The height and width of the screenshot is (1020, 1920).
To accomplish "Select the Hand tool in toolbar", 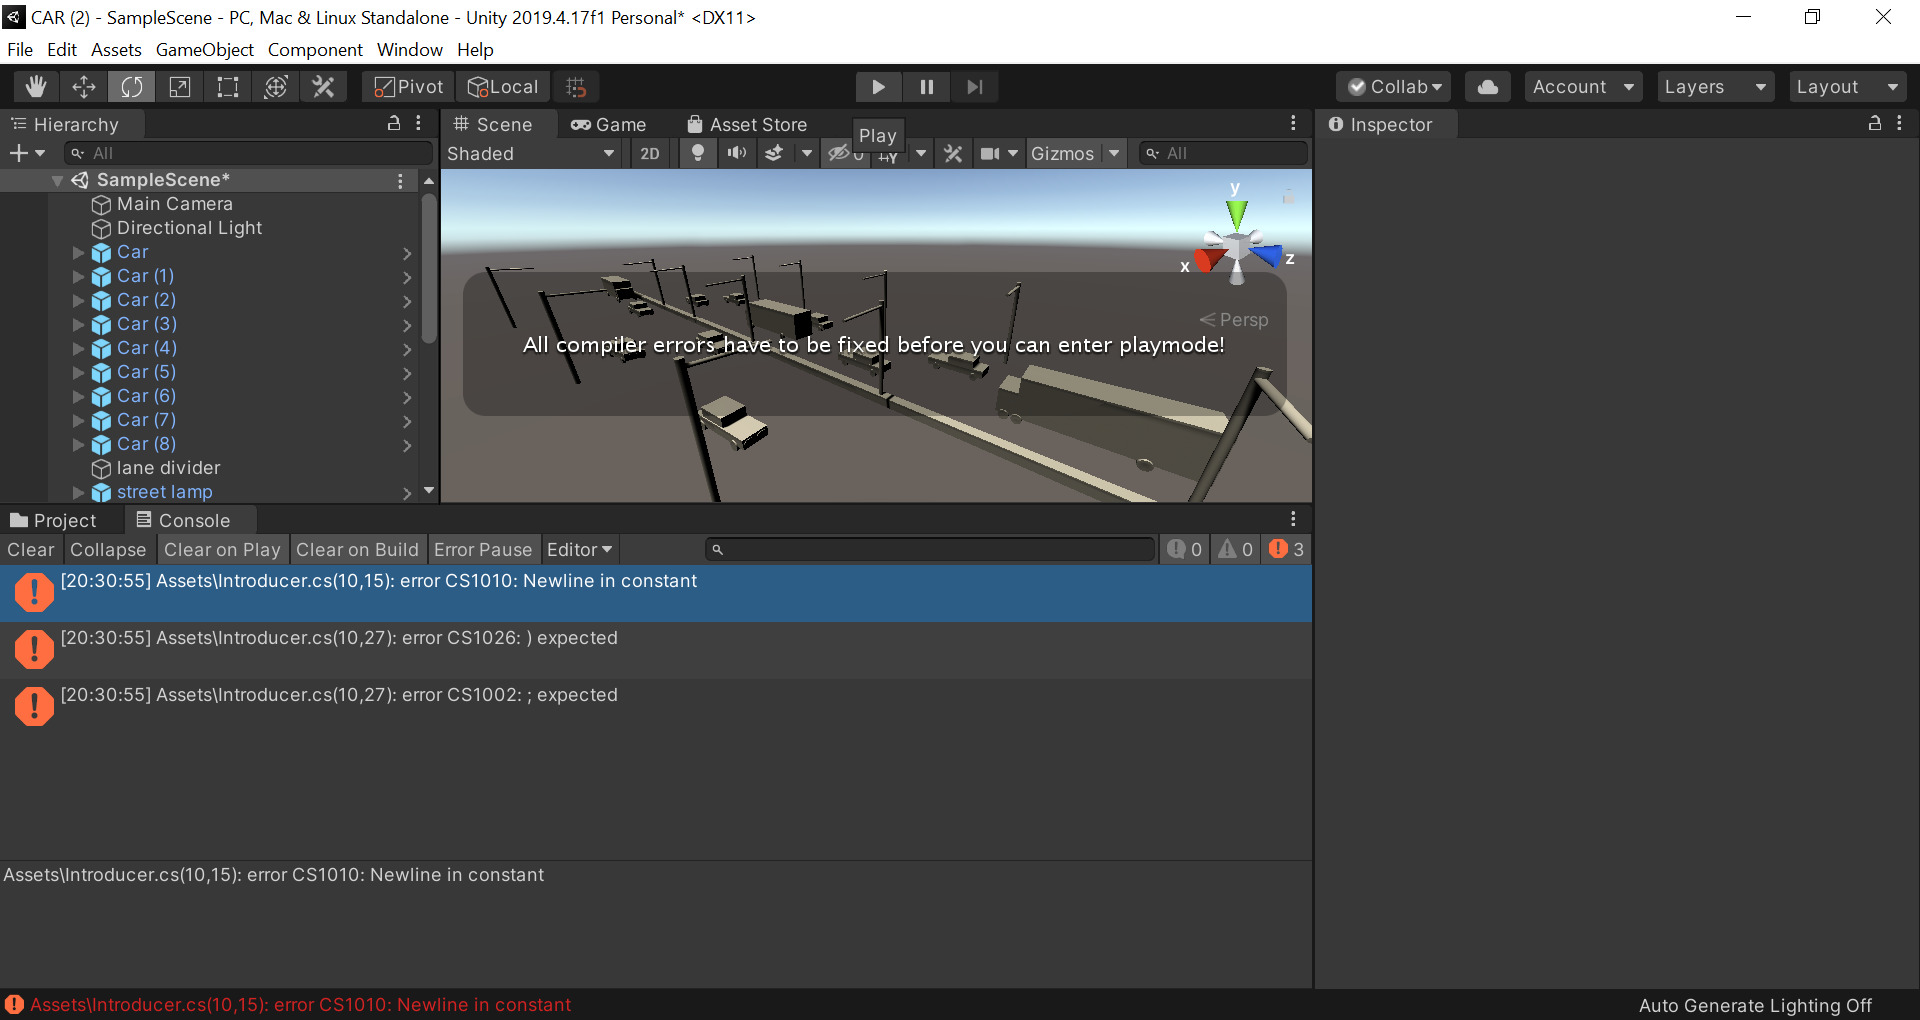I will 36,87.
